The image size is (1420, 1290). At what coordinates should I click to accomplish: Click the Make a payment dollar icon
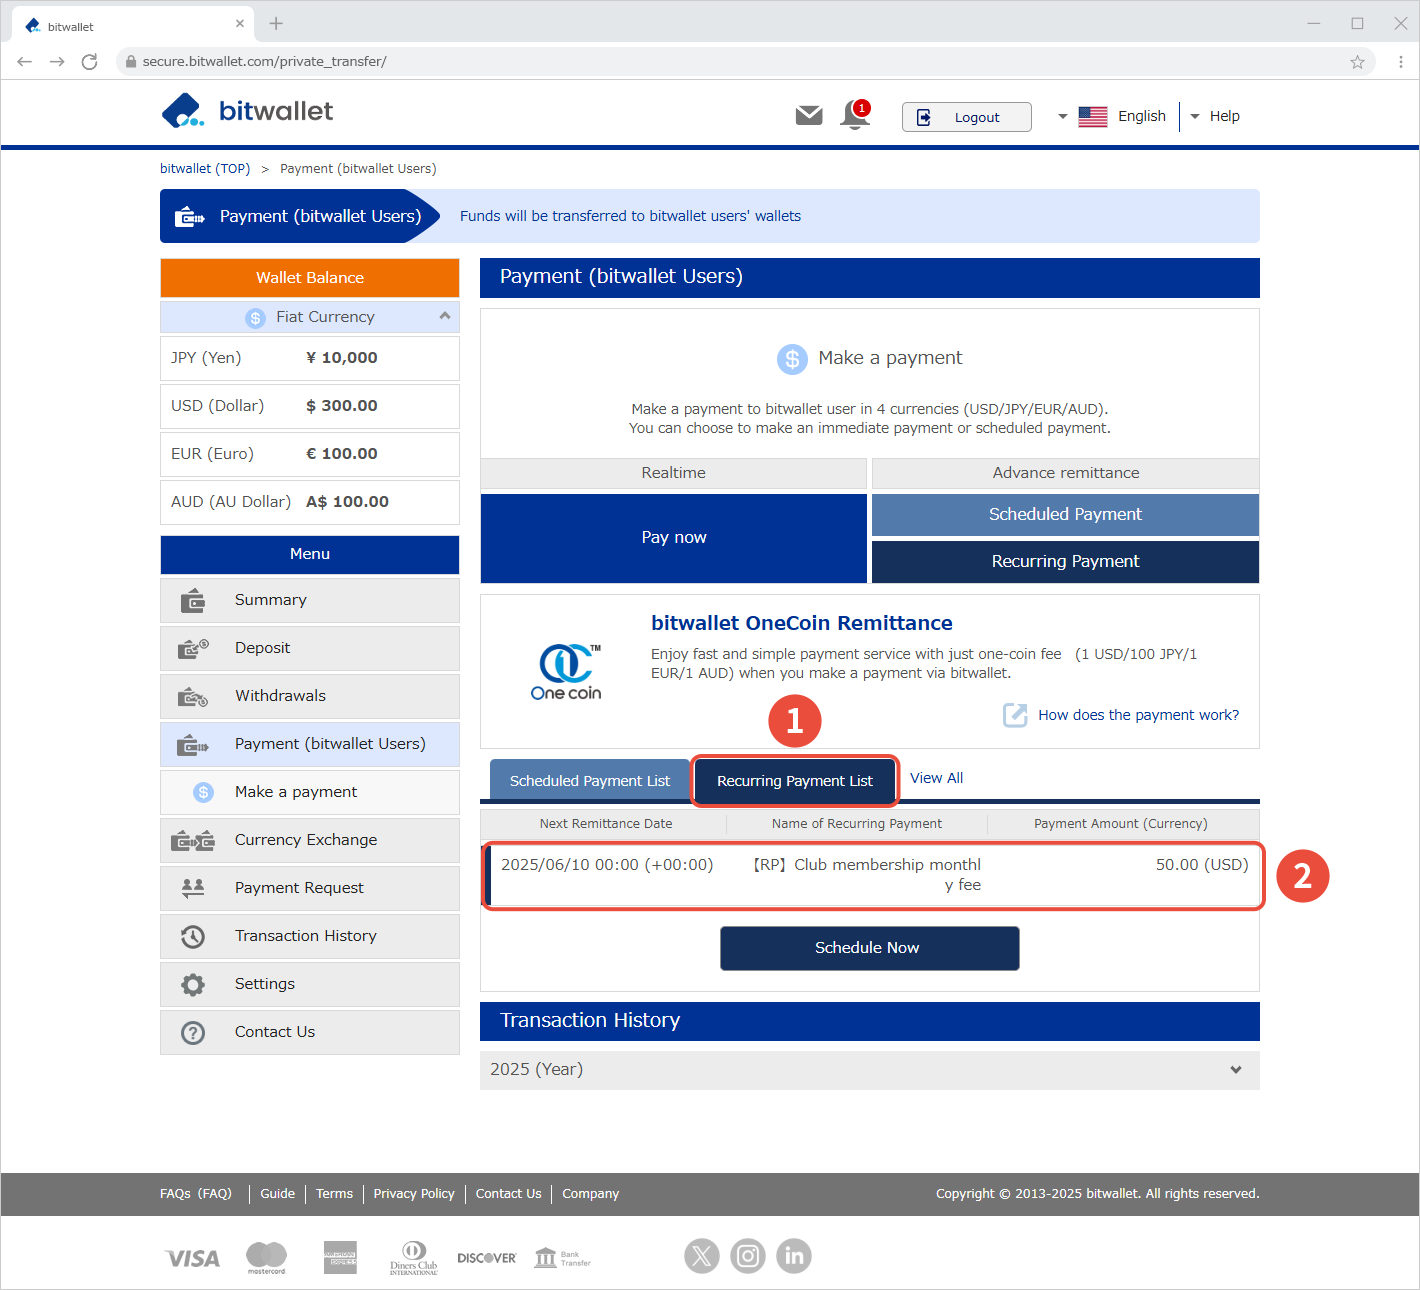click(x=204, y=792)
